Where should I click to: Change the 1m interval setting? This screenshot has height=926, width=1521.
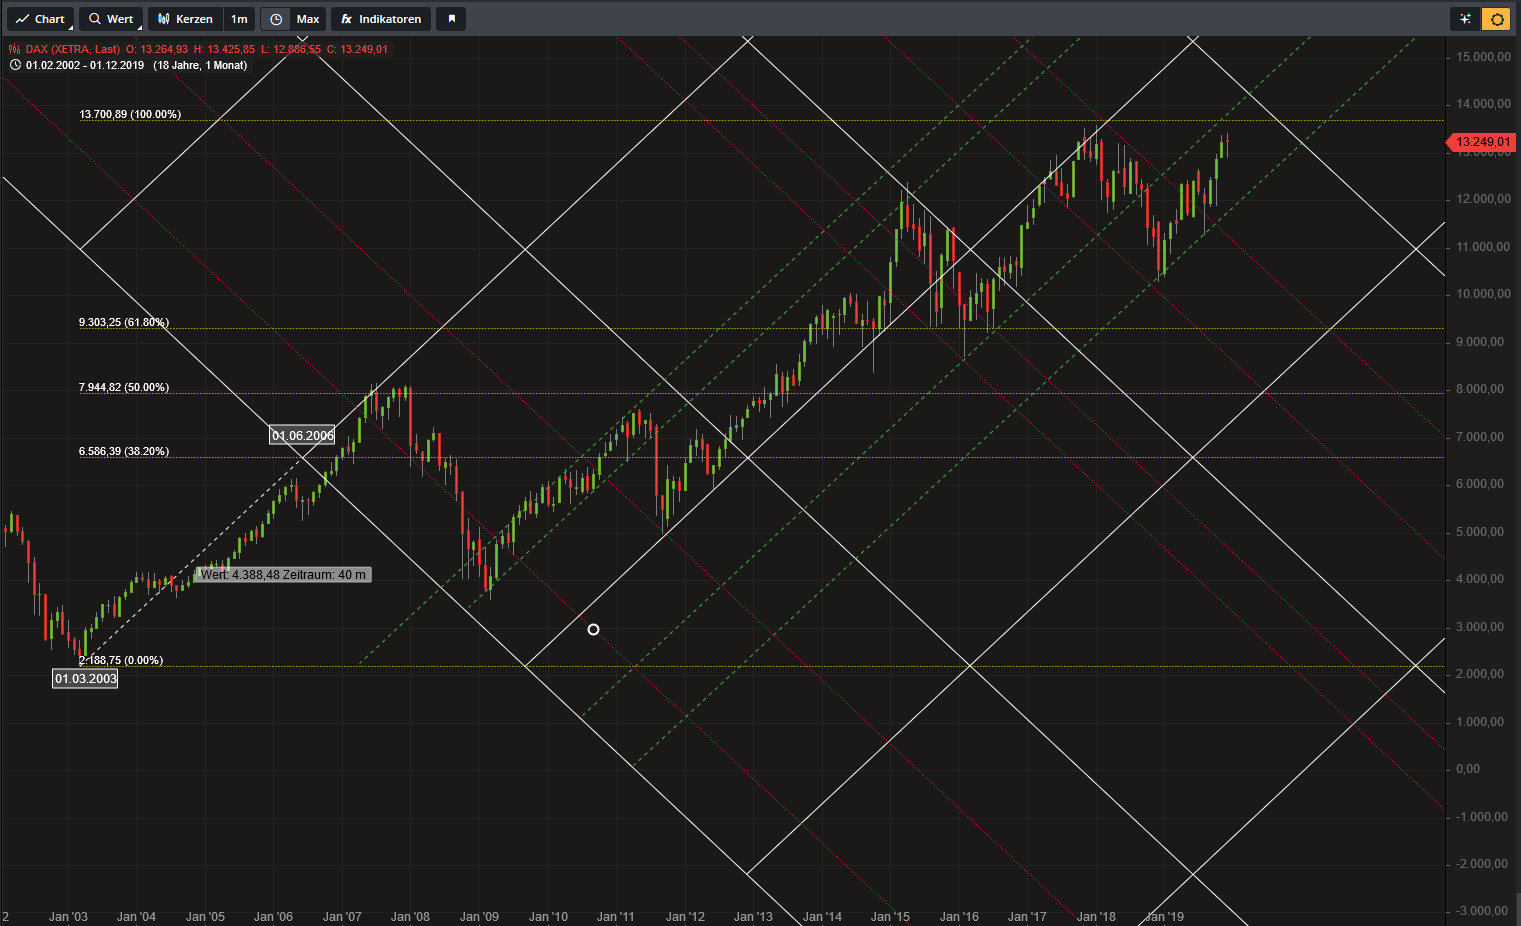point(239,19)
